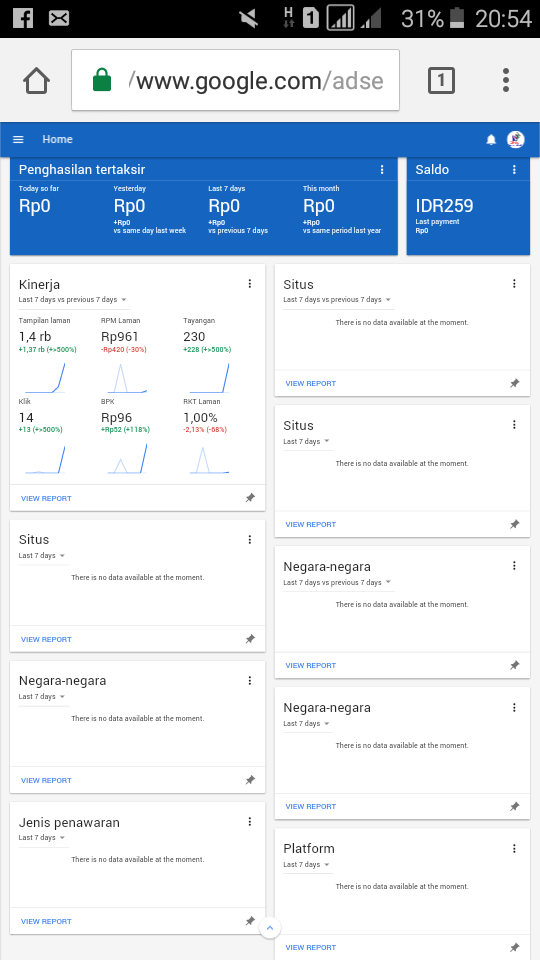Open VIEW REPORT on left-column Negara-negara card
Screen dimensions: 540x960
click(46, 781)
